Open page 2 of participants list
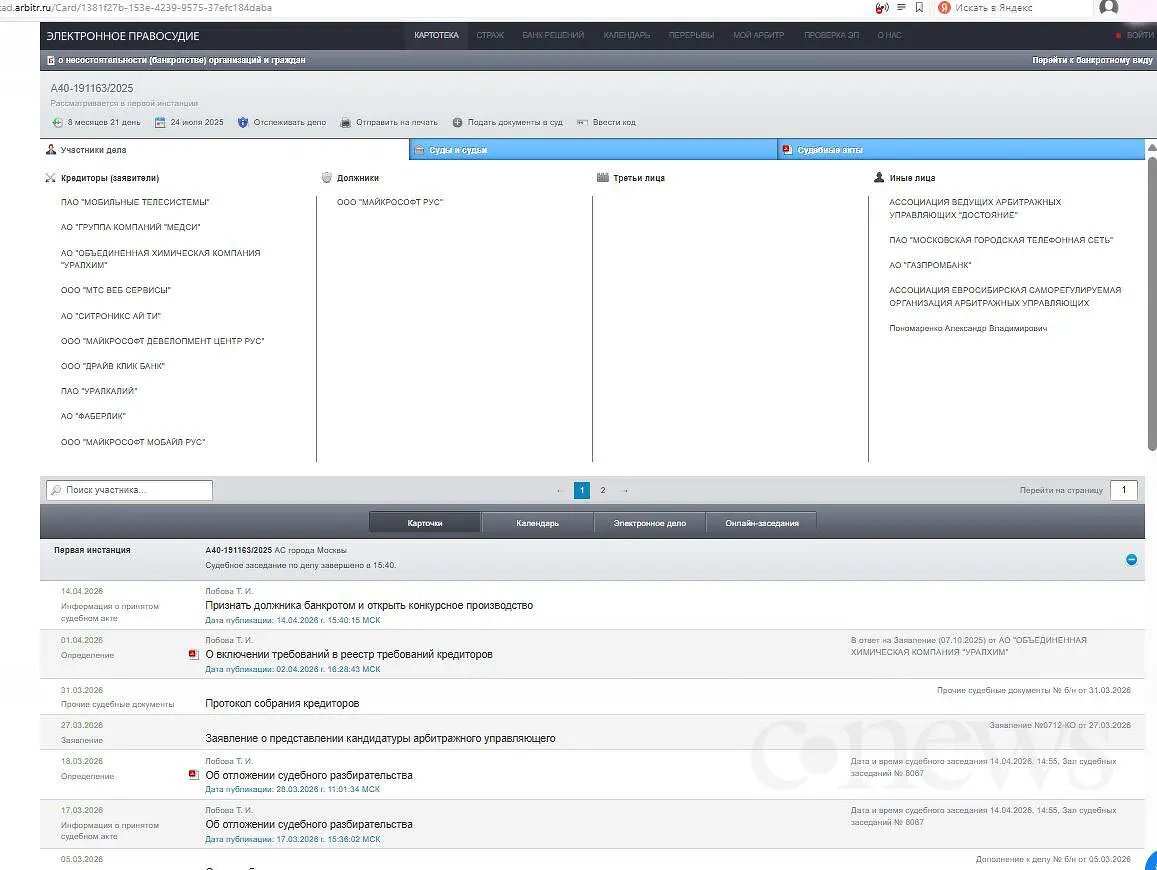 pos(602,490)
